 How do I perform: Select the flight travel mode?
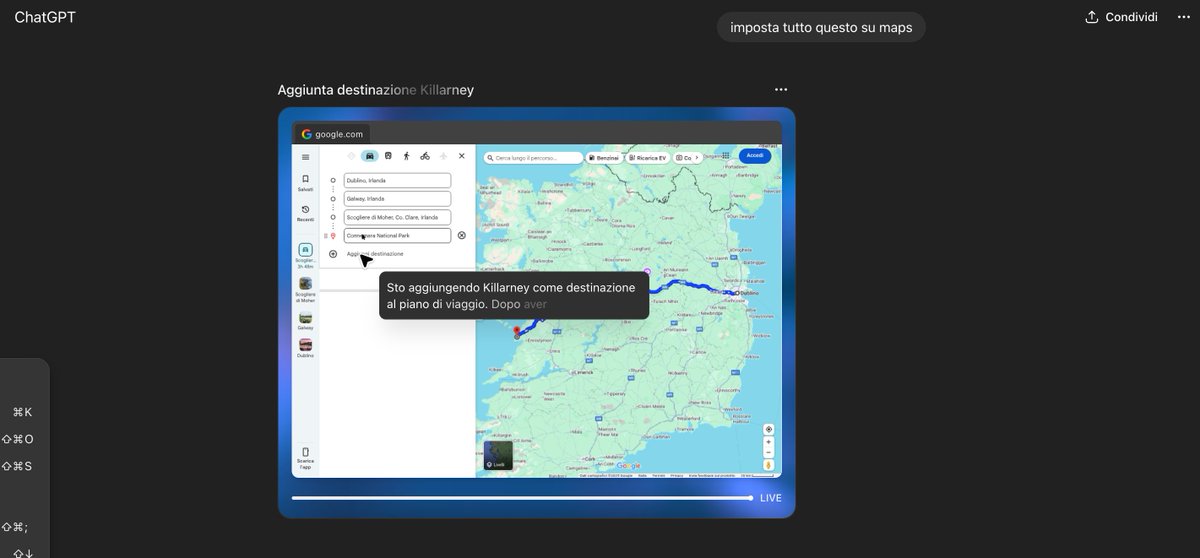(x=443, y=156)
